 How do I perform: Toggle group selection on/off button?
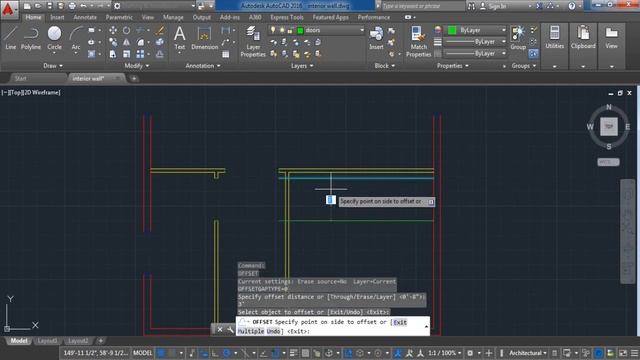533,53
